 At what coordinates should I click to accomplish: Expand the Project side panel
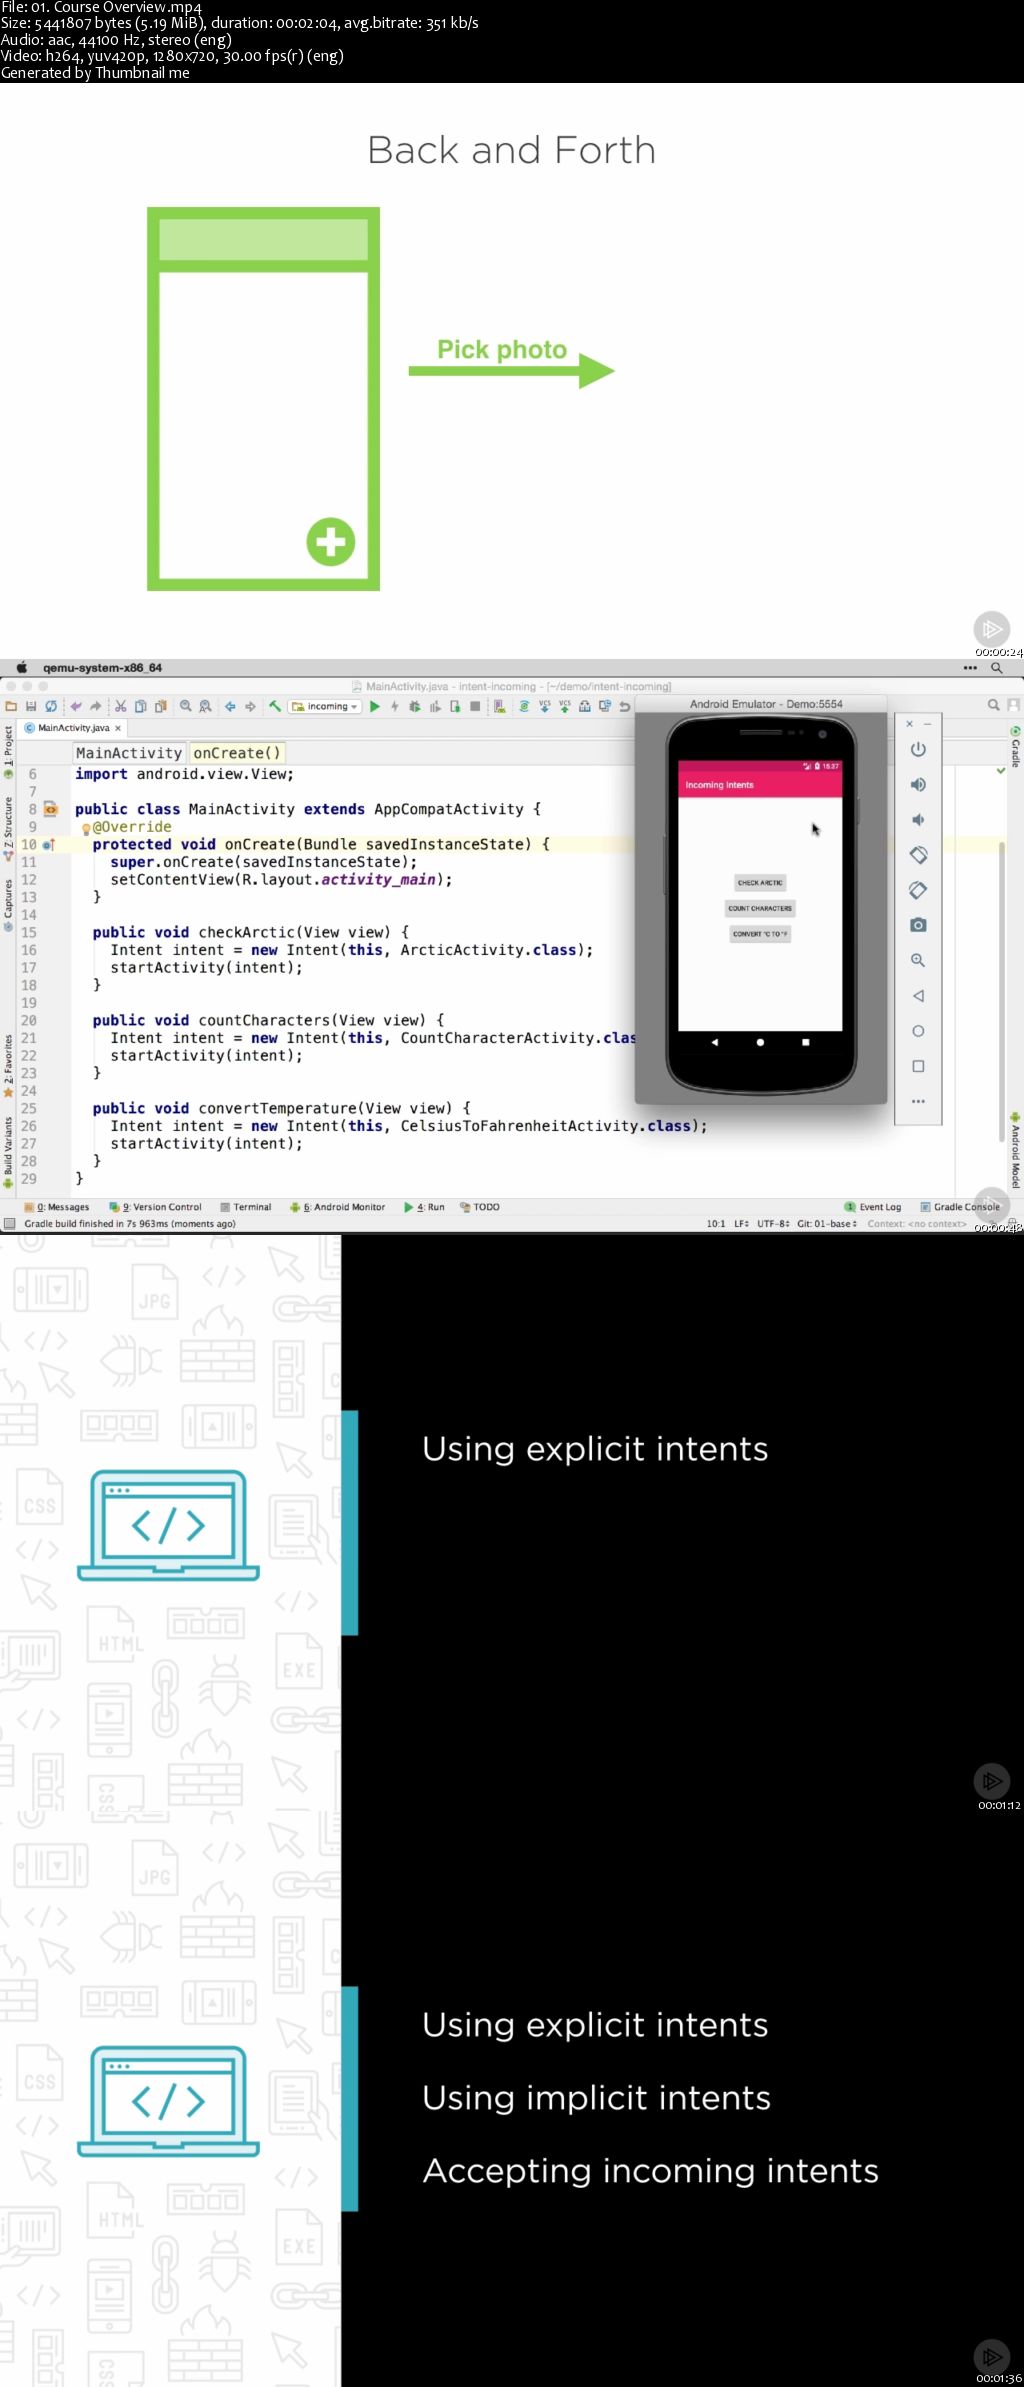[x=8, y=752]
